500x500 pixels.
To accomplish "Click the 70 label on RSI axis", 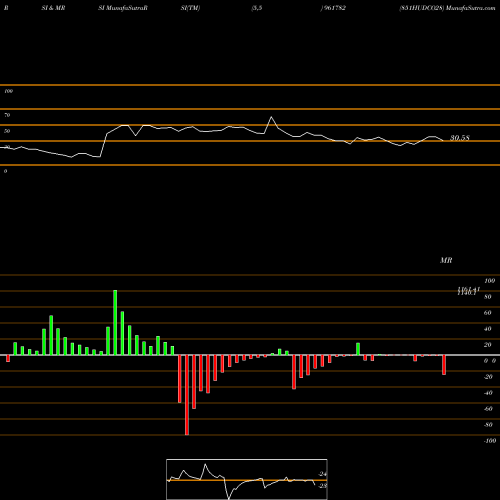I will 7,115.
